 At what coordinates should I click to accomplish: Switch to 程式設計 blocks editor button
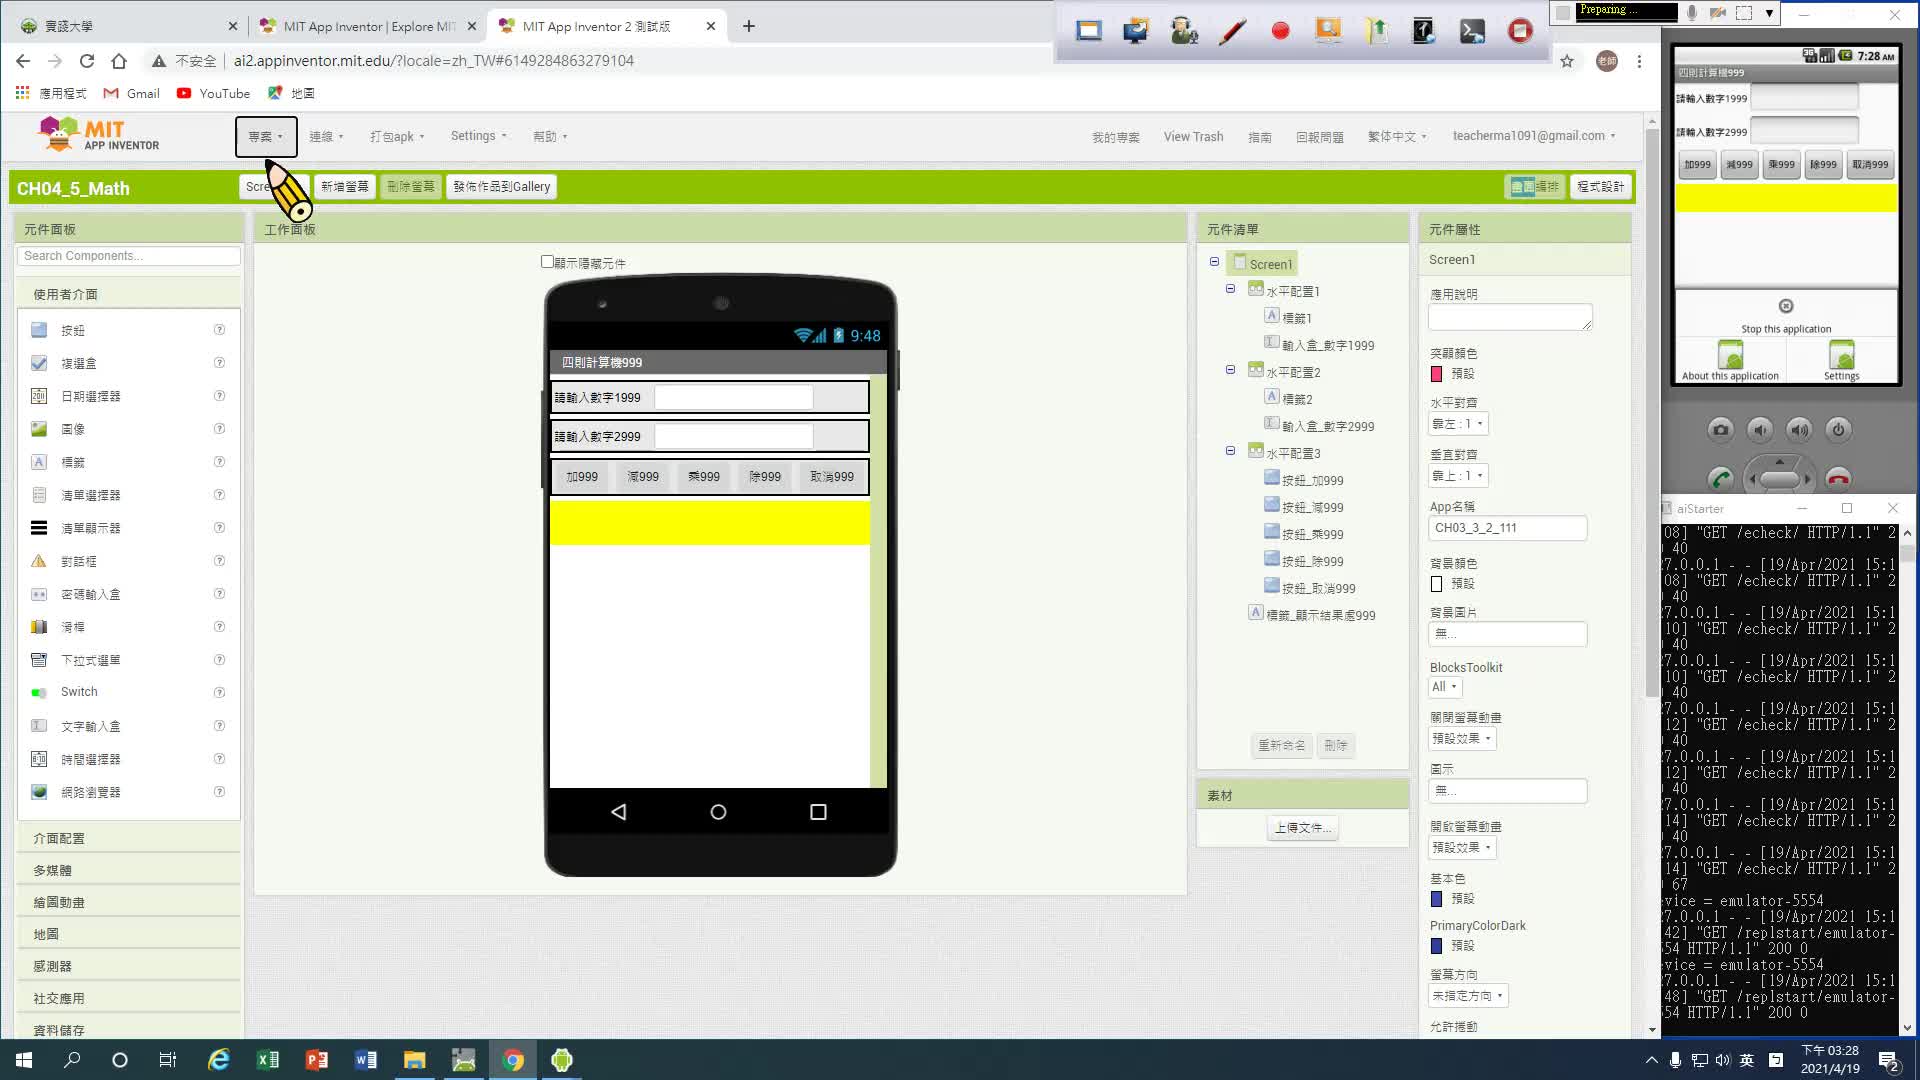(1600, 187)
